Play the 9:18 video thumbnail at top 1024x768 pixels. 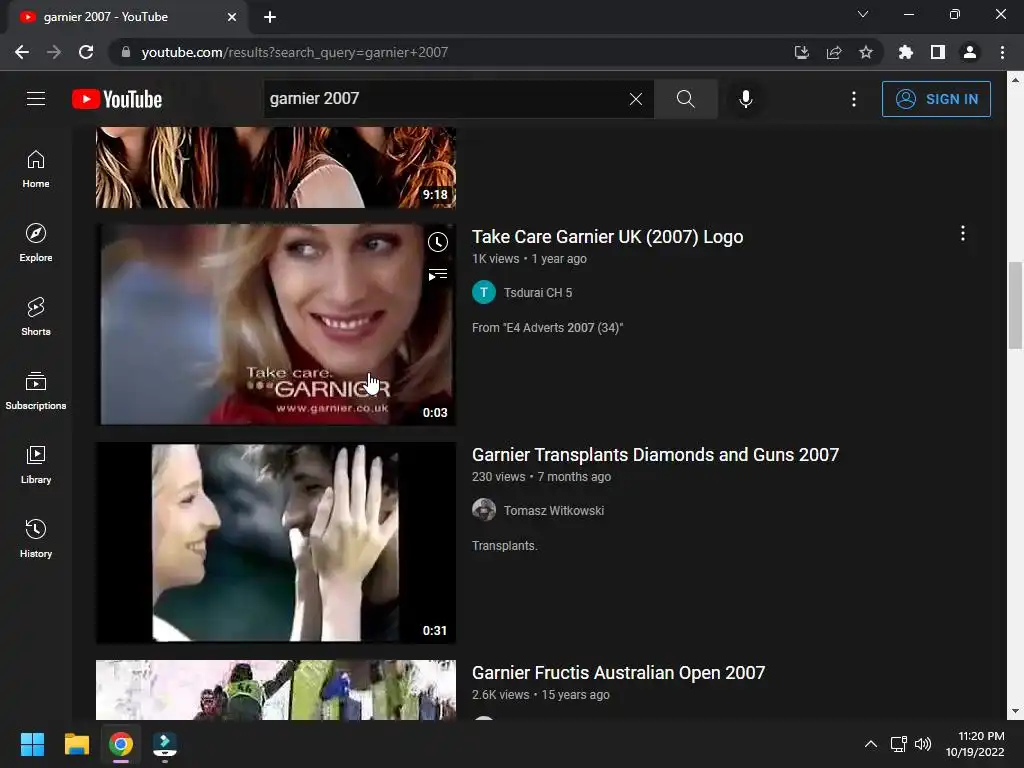point(276,167)
